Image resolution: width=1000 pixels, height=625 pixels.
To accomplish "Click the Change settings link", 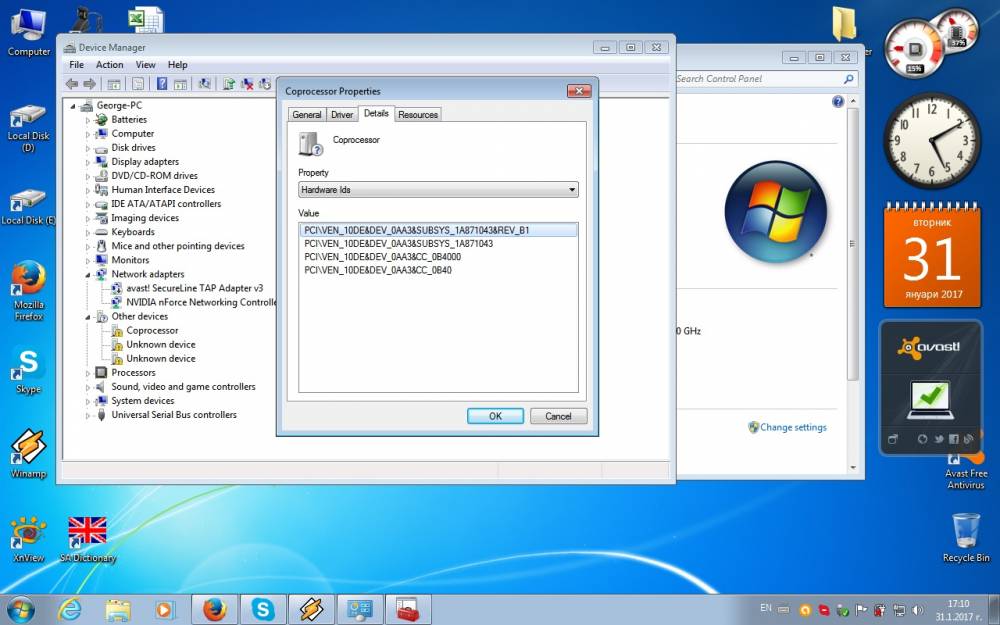I will tap(793, 427).
